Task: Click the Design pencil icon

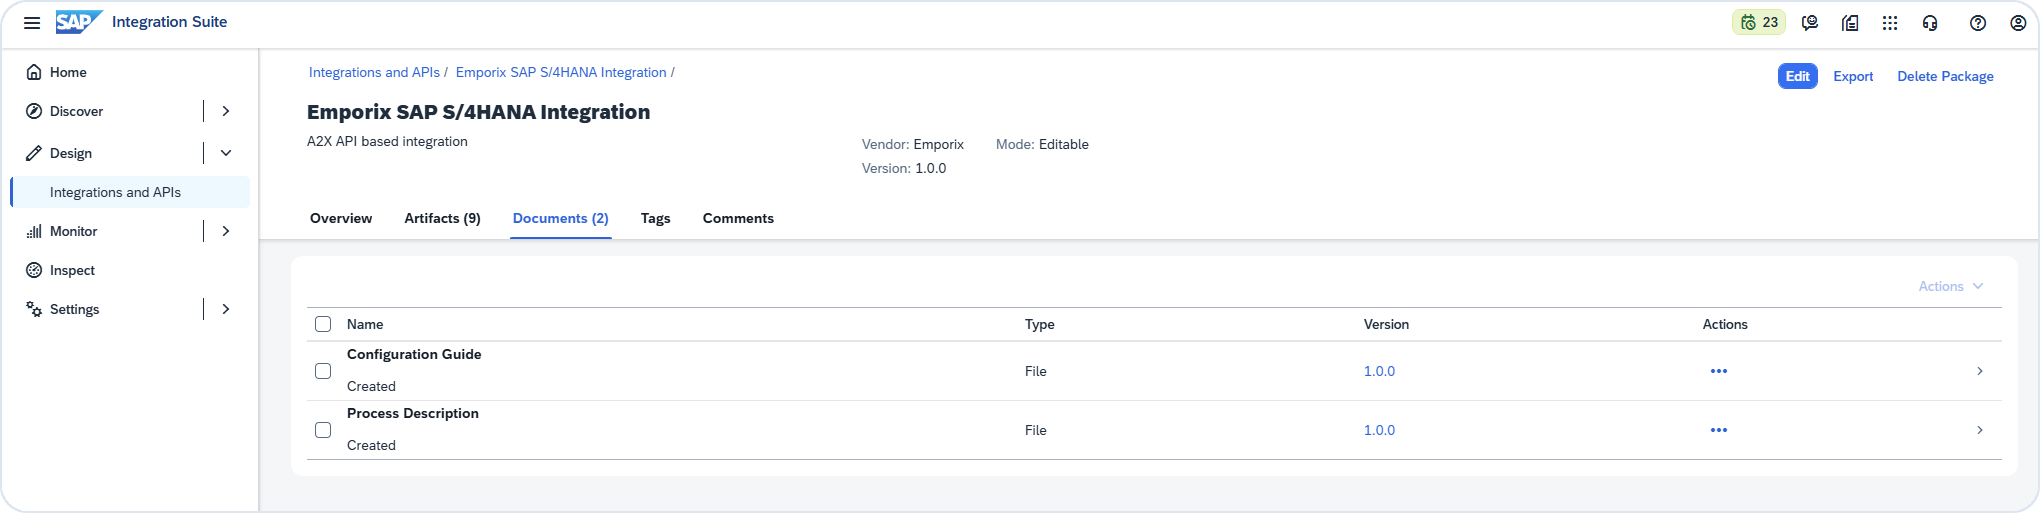Action: coord(34,153)
